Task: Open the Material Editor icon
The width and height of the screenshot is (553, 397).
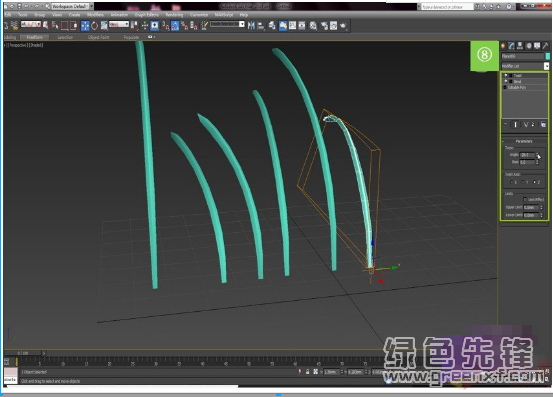Action: [x=313, y=26]
